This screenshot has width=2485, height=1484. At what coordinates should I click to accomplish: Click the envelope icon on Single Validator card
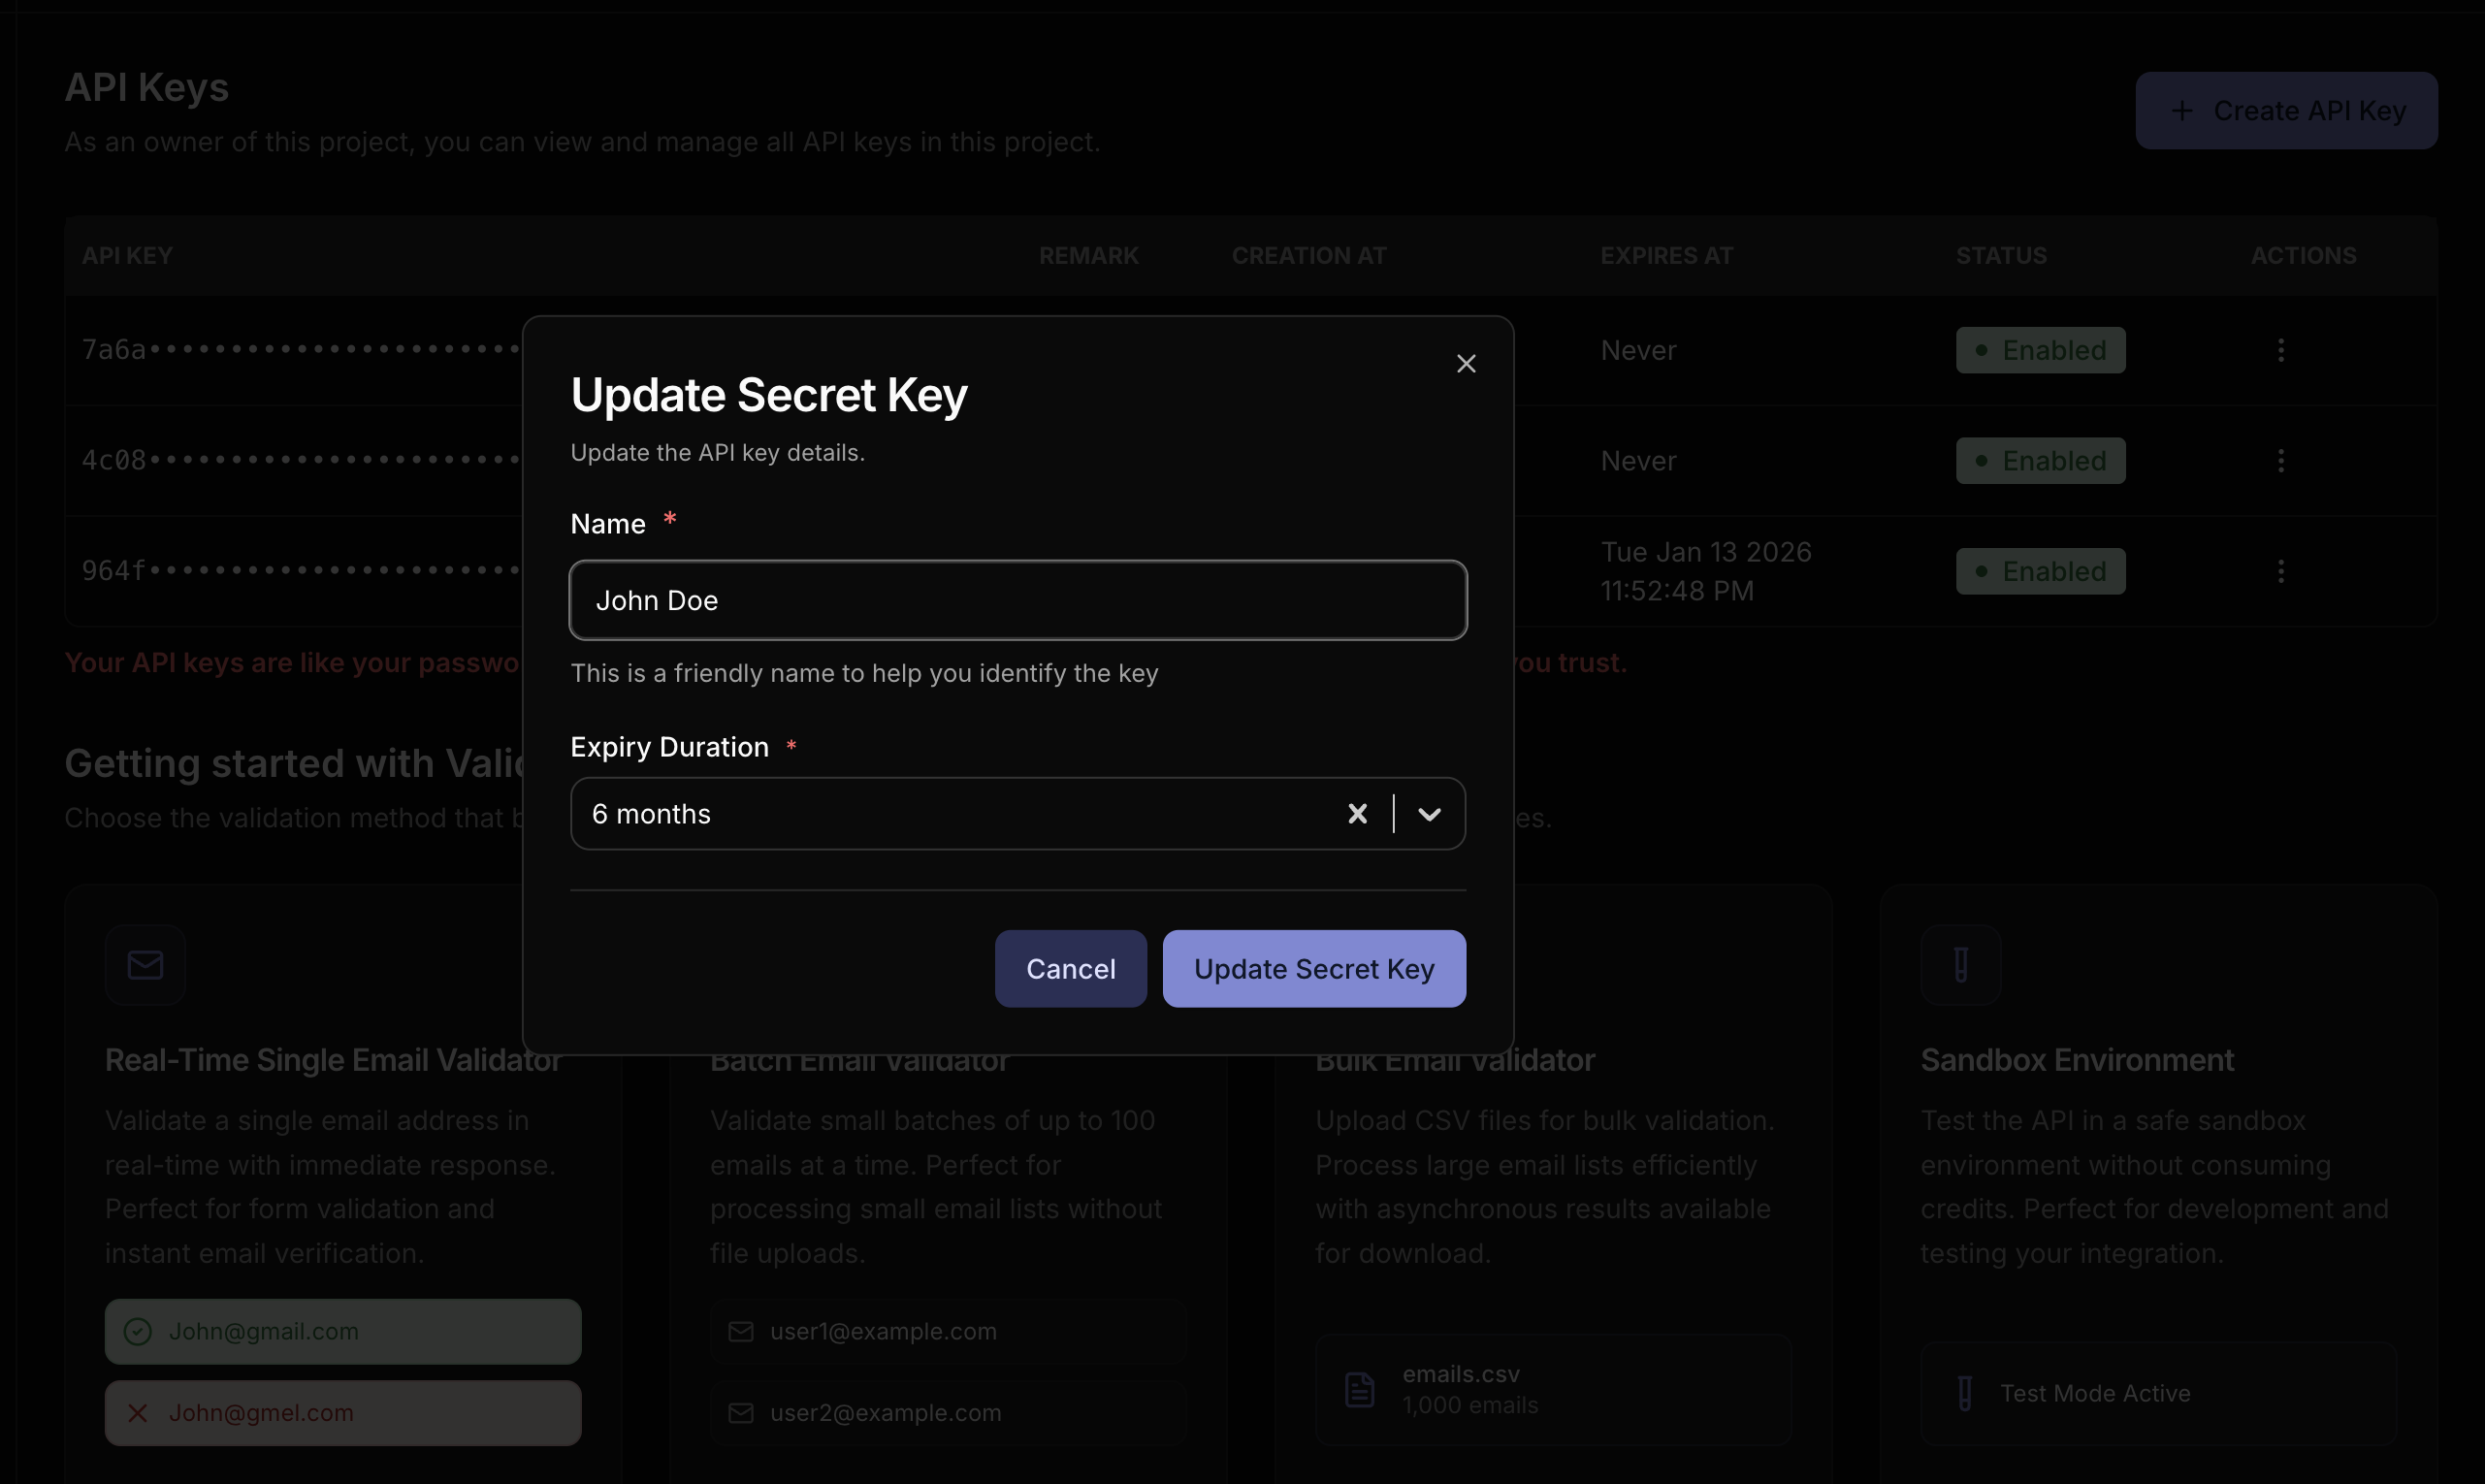point(145,965)
